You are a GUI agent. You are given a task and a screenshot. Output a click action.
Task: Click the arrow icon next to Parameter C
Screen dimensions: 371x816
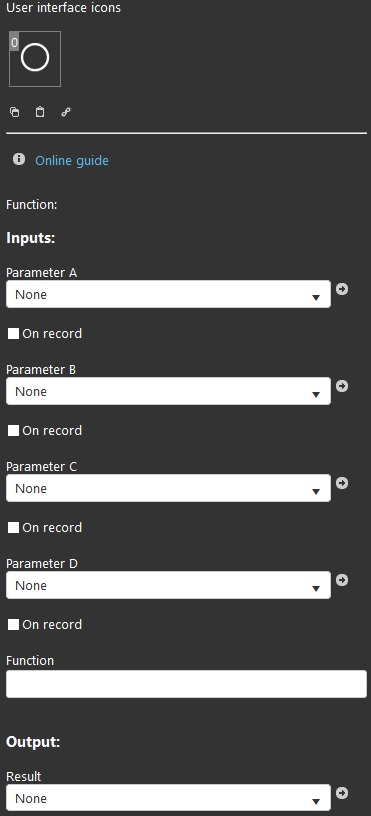[342, 483]
